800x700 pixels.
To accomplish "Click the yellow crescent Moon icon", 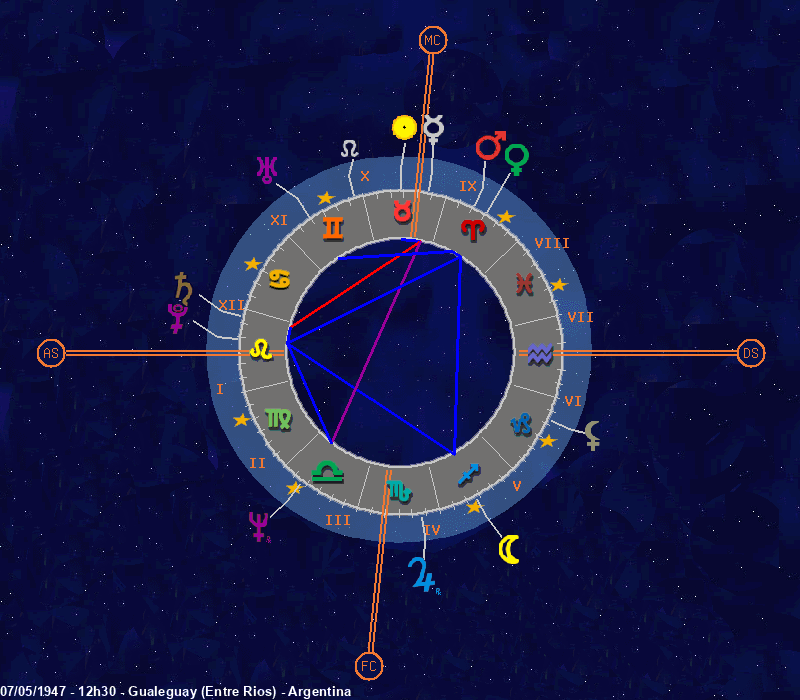I will 510,549.
